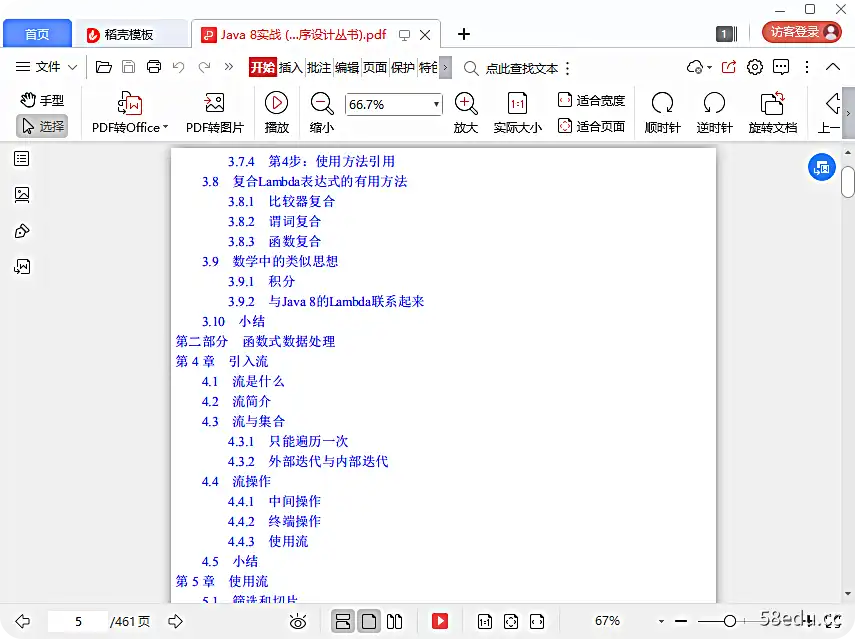Collapse the ribbon with up chevron

833,67
